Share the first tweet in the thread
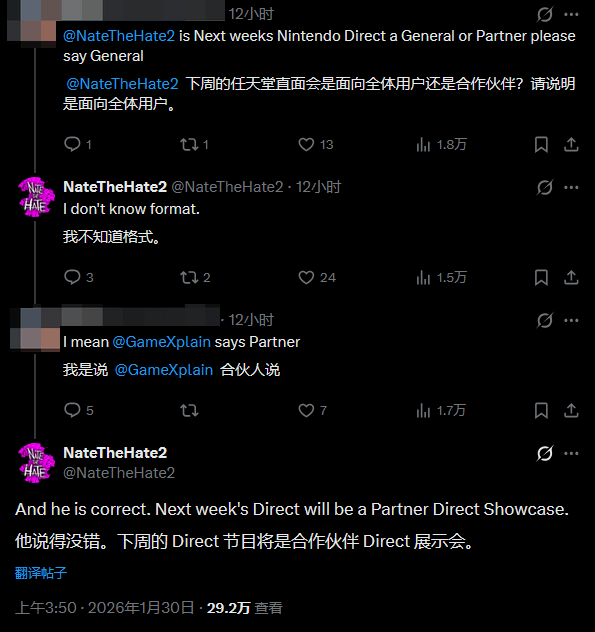The width and height of the screenshot is (595, 632). tap(571, 144)
